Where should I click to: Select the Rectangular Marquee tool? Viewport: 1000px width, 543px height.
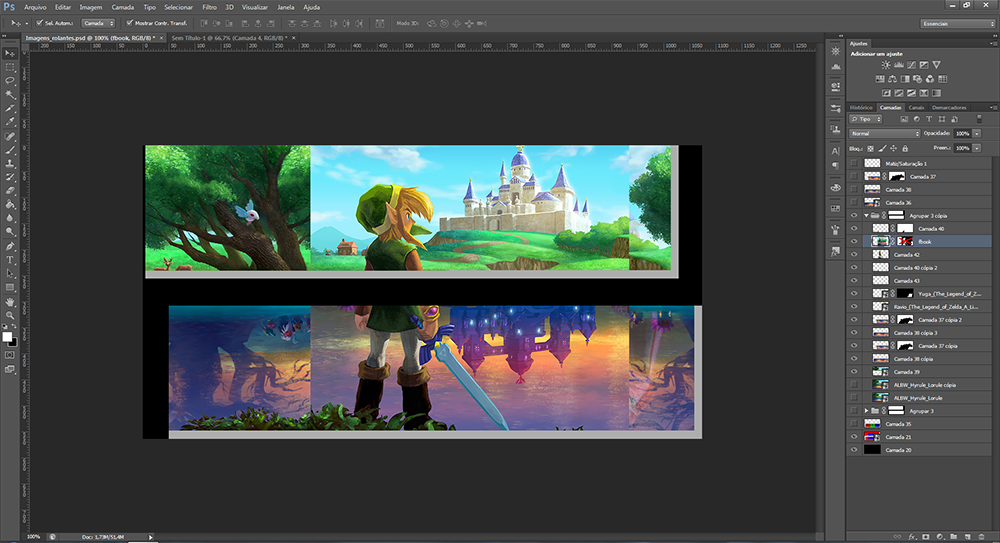[10, 67]
